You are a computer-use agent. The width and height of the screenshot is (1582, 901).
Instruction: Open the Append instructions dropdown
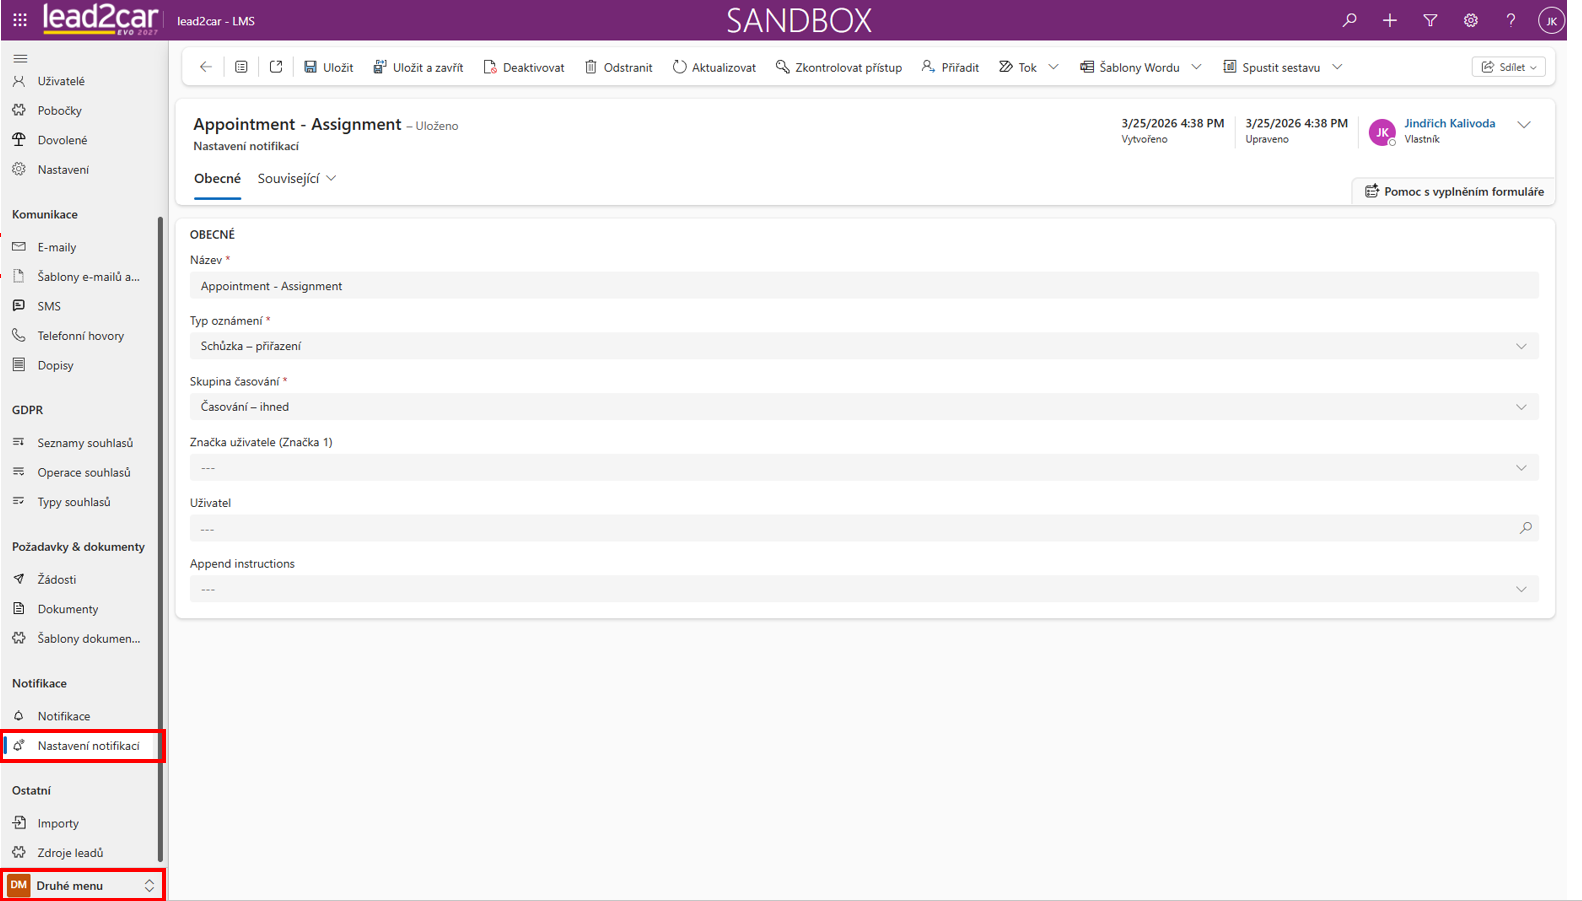coord(864,589)
